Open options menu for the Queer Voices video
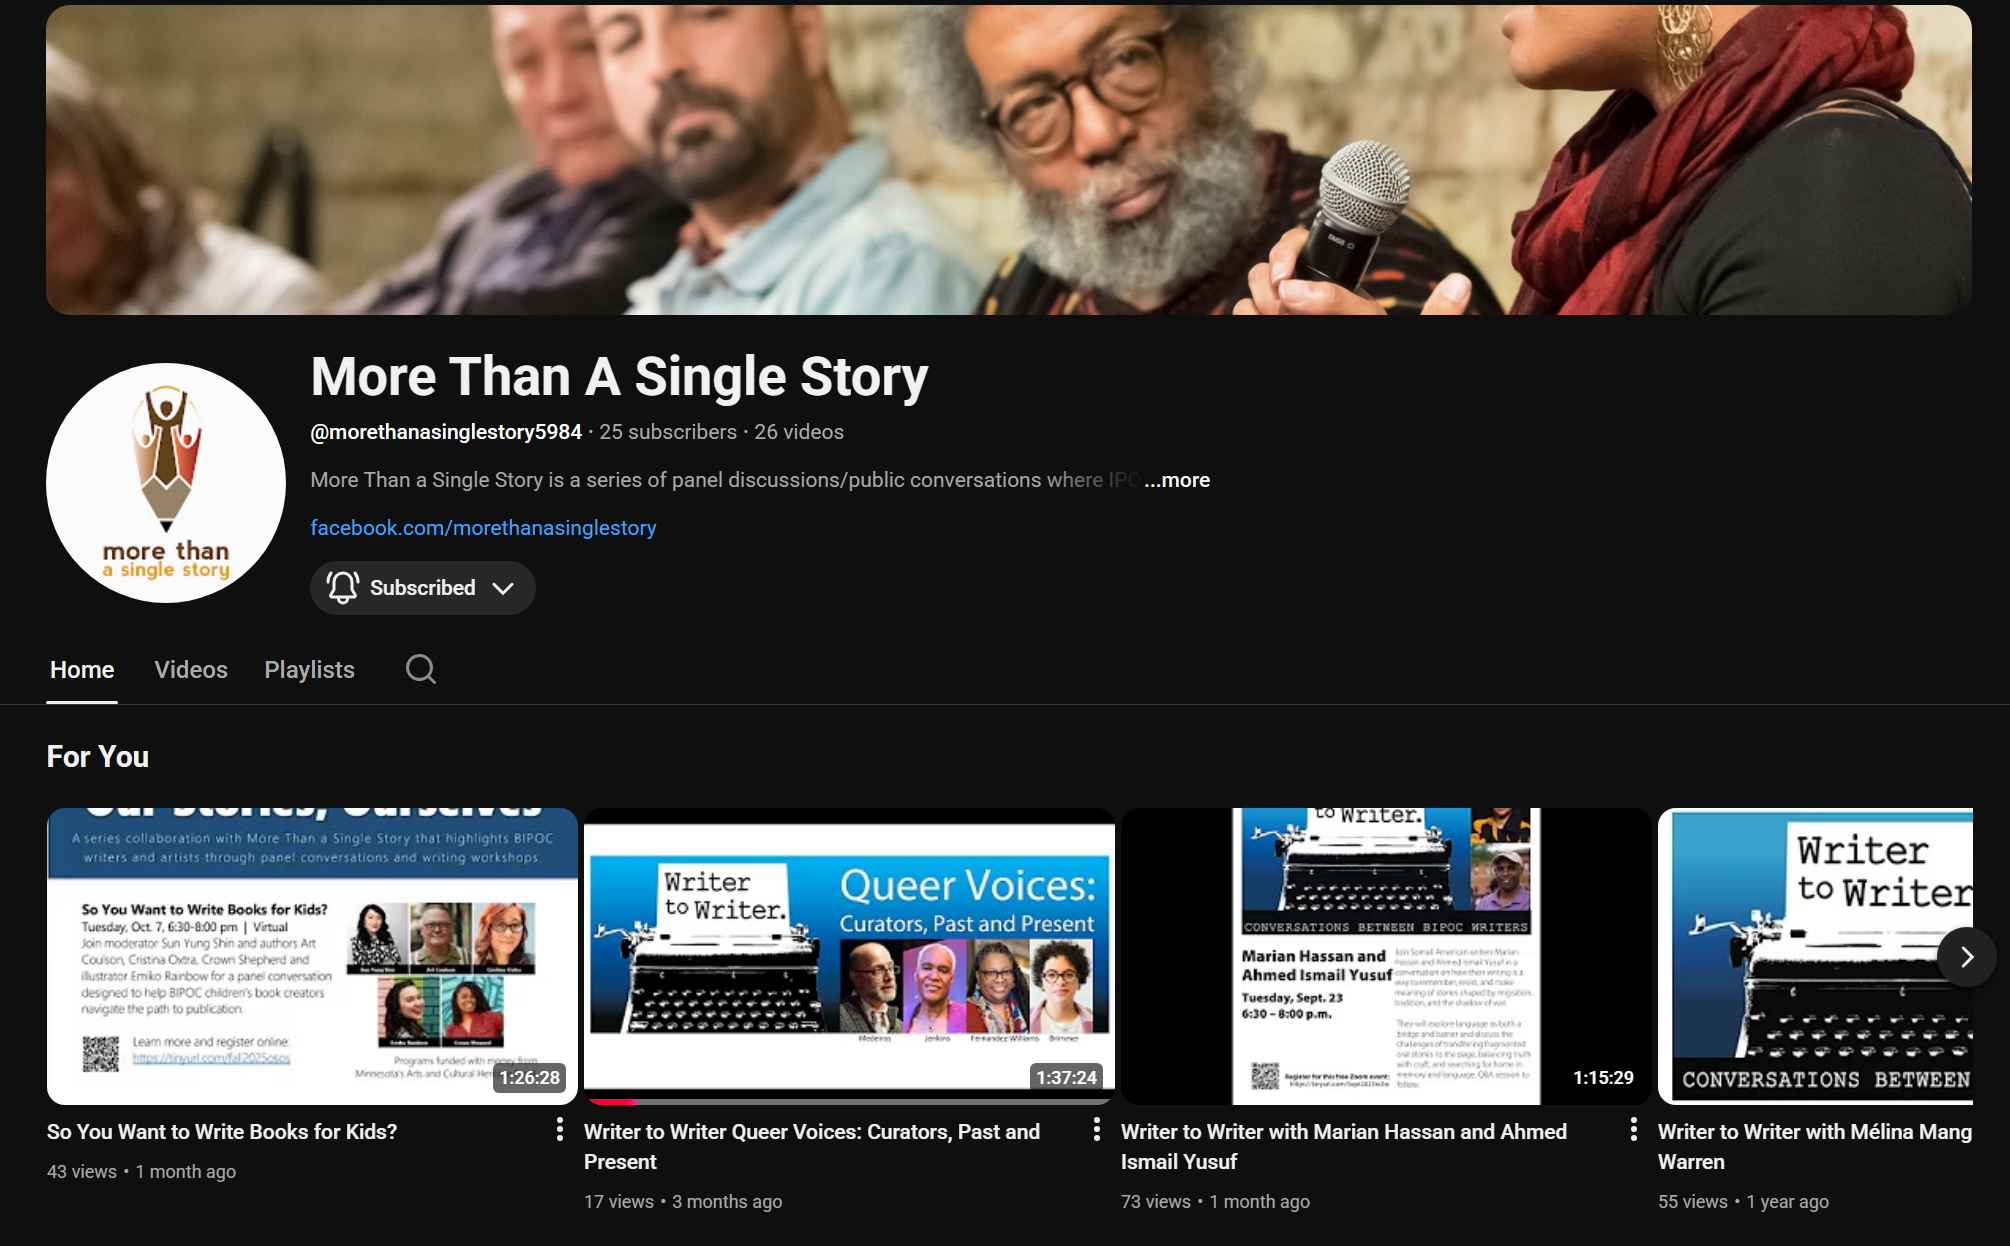The height and width of the screenshot is (1246, 2010). pos(1096,1130)
